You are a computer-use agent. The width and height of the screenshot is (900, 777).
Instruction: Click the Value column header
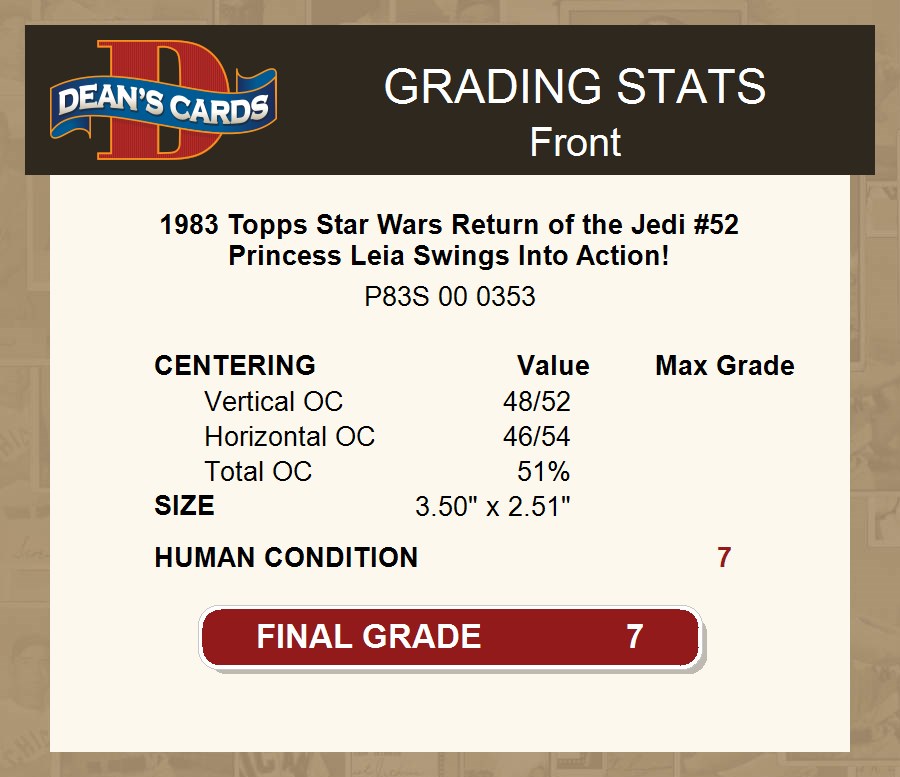pyautogui.click(x=553, y=366)
